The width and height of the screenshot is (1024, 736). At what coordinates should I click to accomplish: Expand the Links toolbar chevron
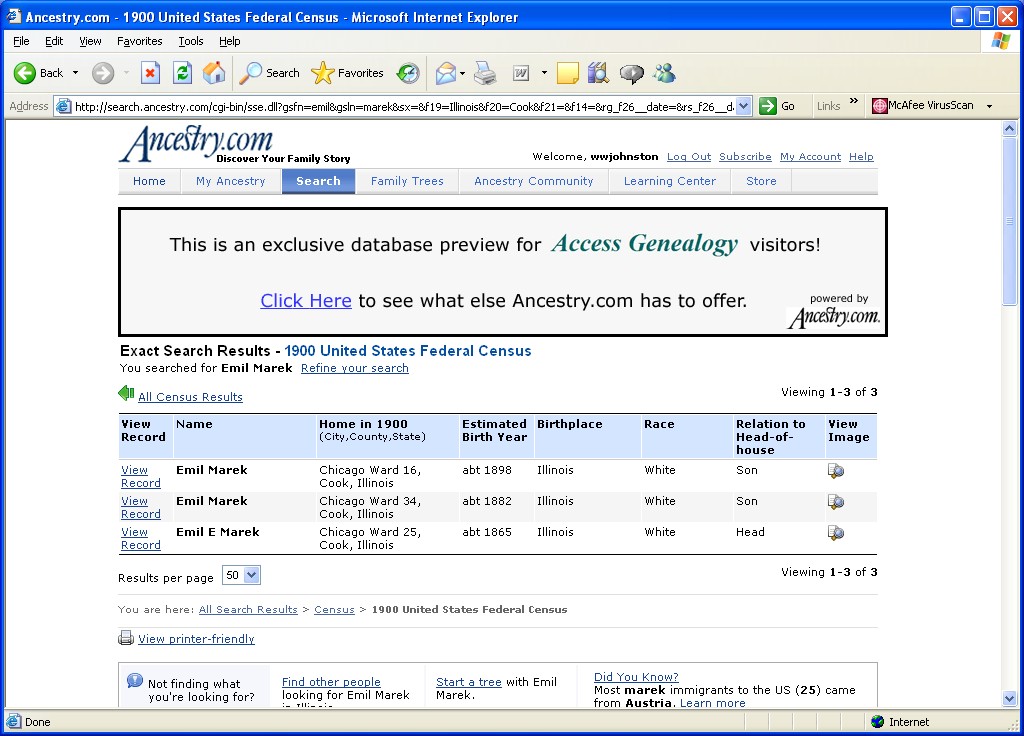(854, 101)
